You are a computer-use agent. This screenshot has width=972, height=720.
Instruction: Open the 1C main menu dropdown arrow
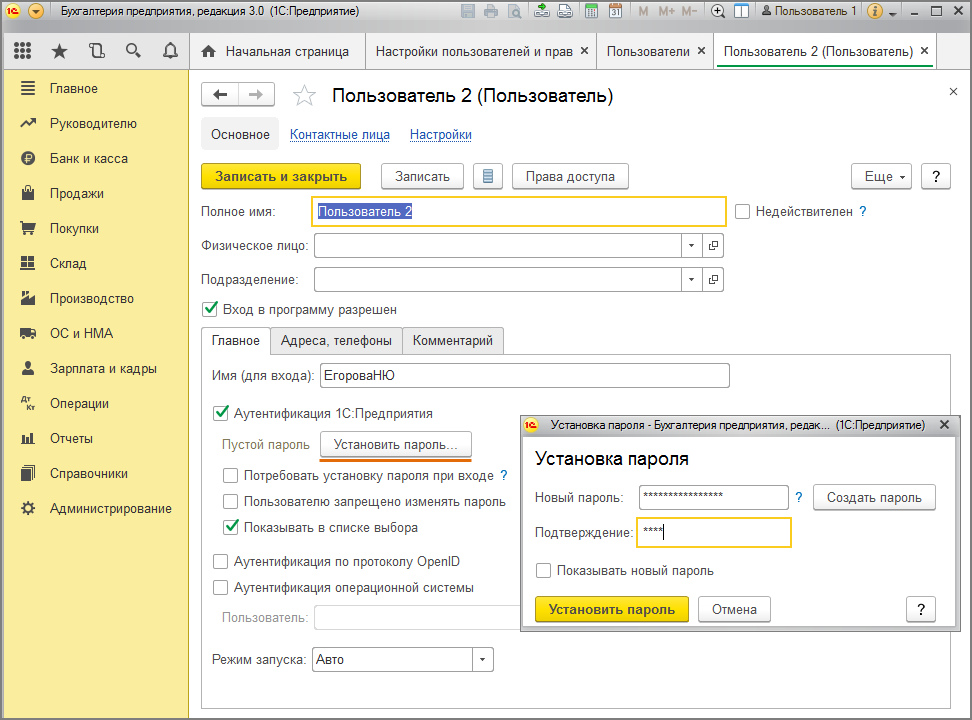point(36,11)
